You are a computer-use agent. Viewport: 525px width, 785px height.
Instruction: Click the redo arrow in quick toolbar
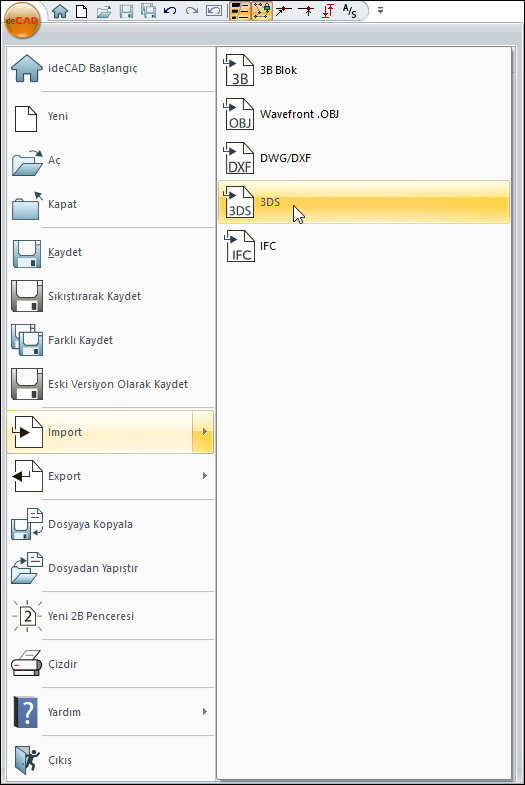pos(192,11)
